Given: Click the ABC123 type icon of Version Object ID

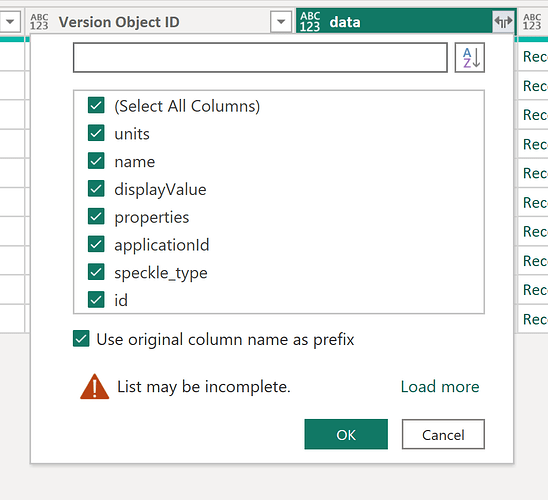Looking at the screenshot, I should (39, 22).
